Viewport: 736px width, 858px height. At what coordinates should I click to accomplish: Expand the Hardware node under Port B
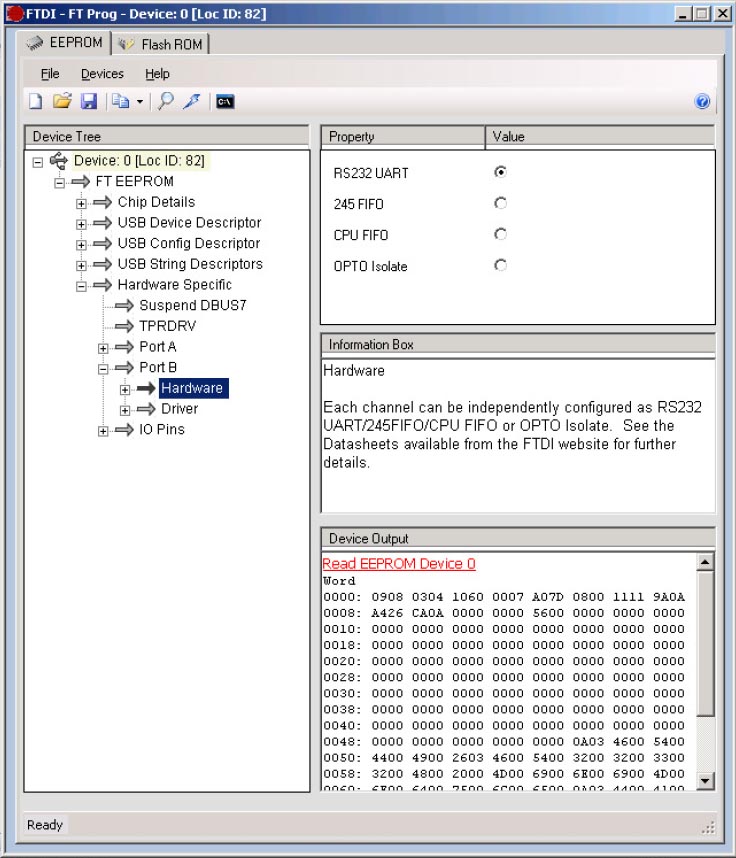[125, 390]
